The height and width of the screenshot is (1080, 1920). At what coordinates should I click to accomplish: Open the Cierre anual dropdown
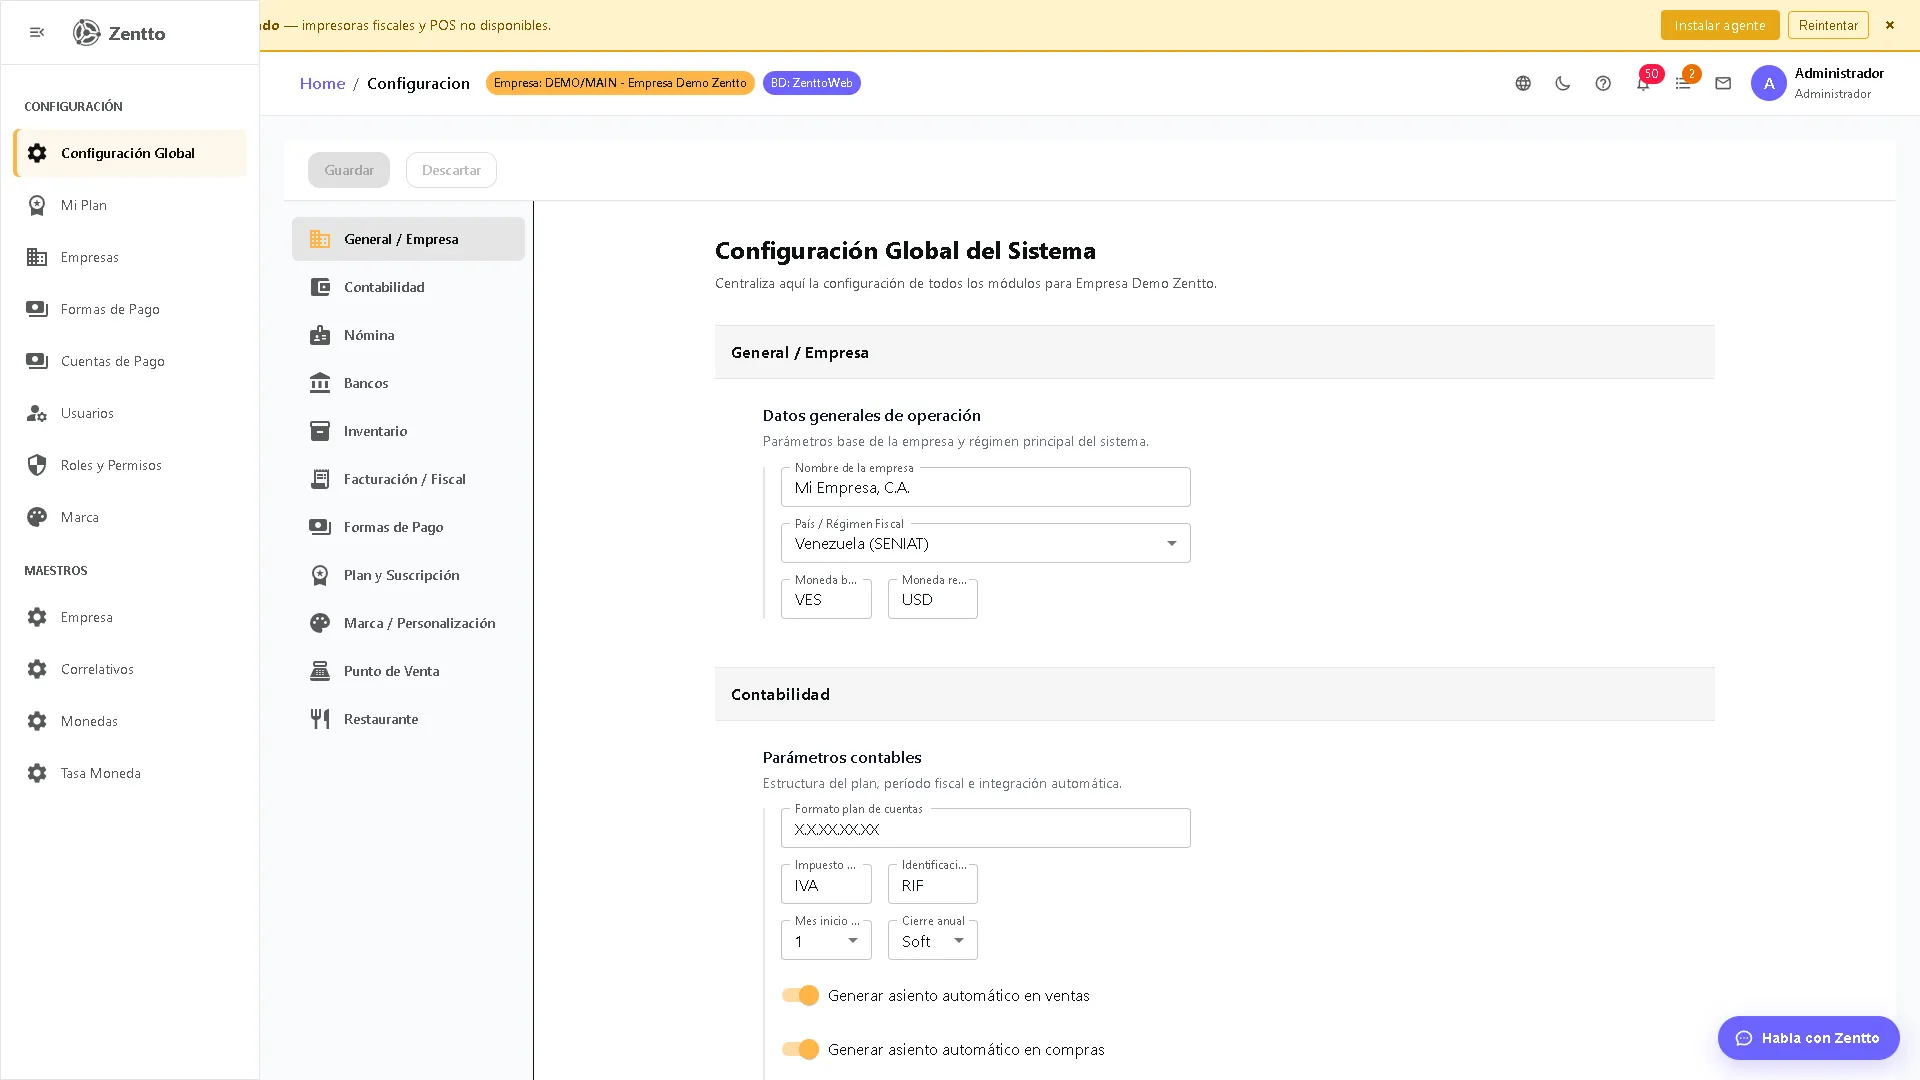933,940
